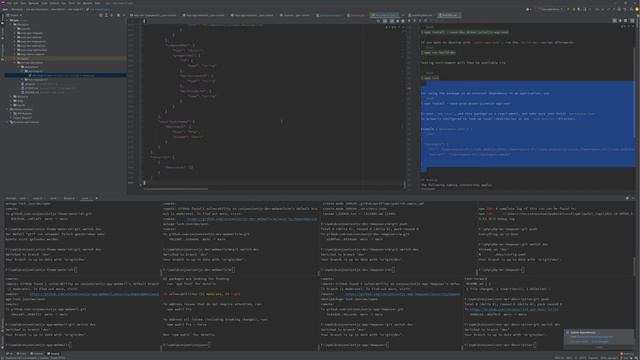
Task: Click the Debug icon beside the Run icon
Action: coord(574,9)
